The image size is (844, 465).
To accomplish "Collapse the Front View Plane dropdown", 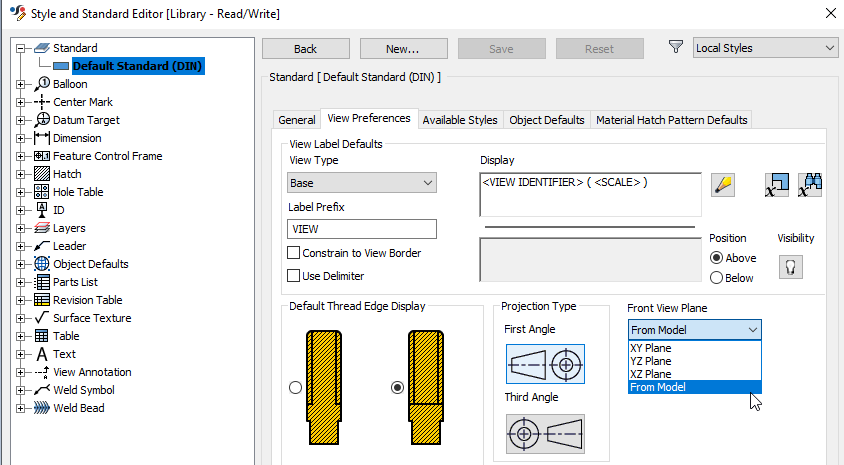I will 694,330.
